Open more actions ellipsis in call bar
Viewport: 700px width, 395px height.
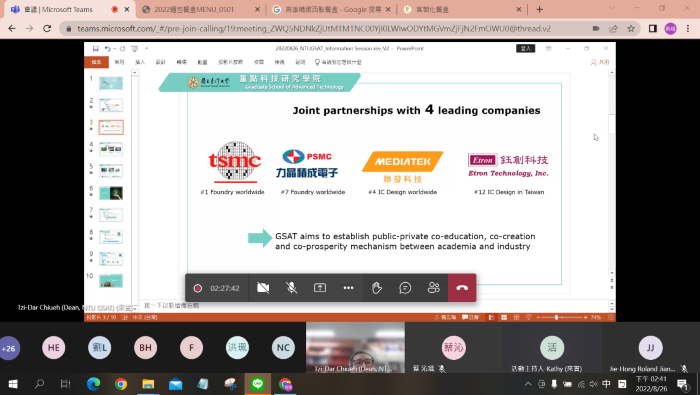pos(348,288)
